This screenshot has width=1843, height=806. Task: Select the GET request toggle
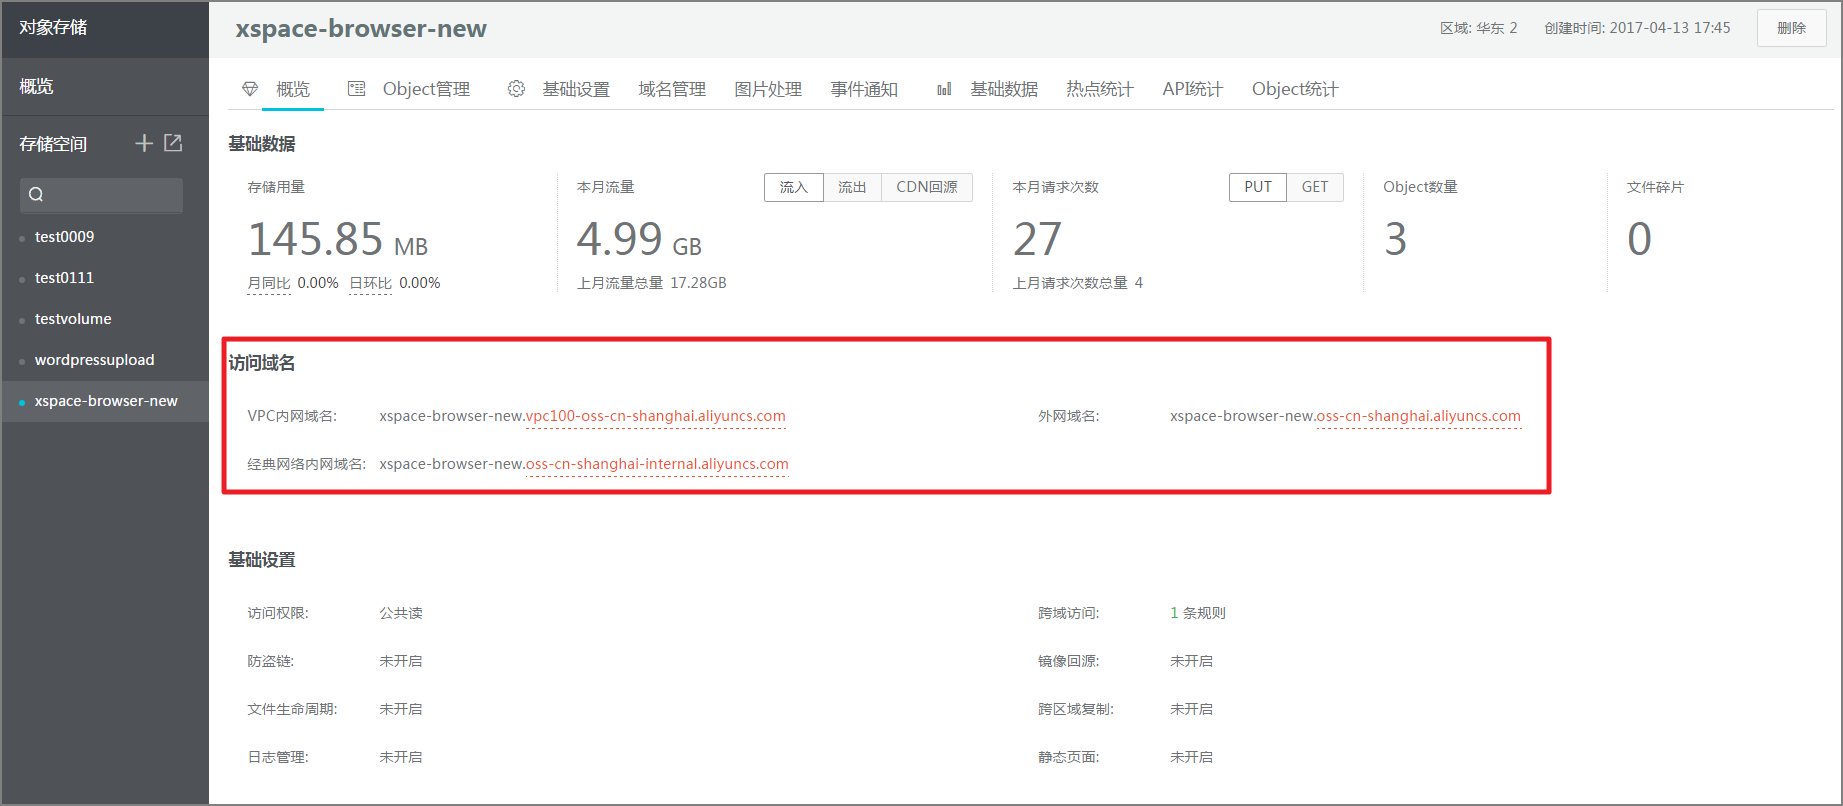point(1315,187)
